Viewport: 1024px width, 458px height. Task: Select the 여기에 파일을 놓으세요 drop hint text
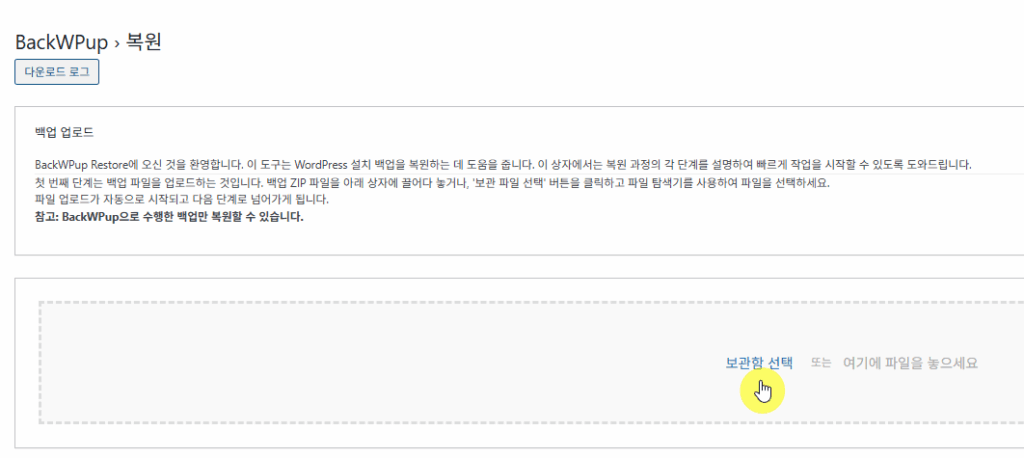click(x=910, y=363)
